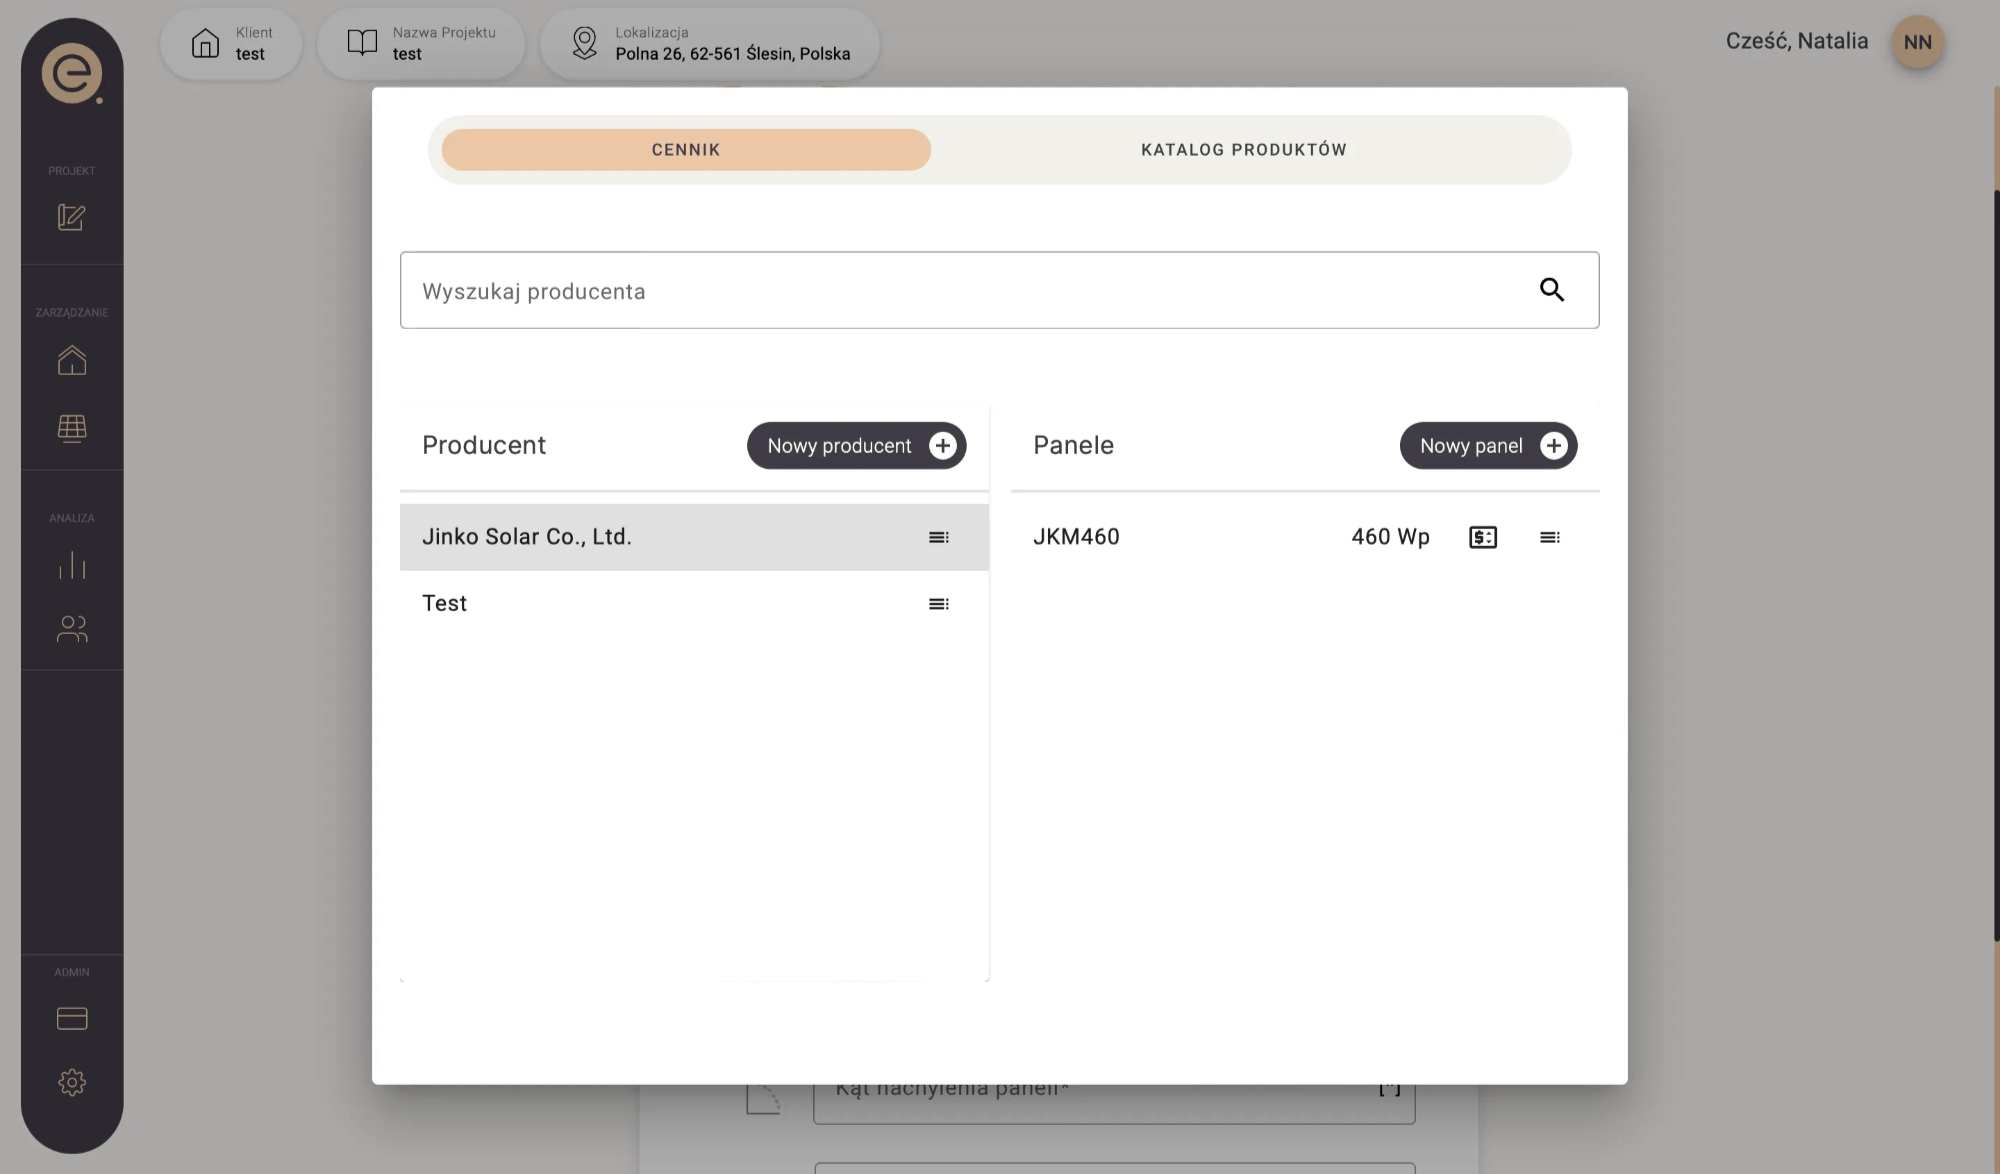Click the plus icon in Nowy producent
2000x1174 pixels.
(942, 446)
